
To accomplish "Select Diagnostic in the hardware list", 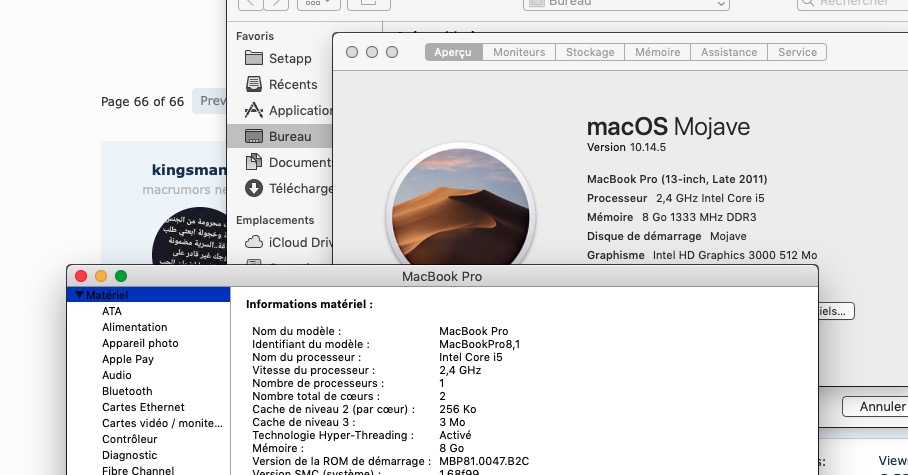I will [x=130, y=455].
